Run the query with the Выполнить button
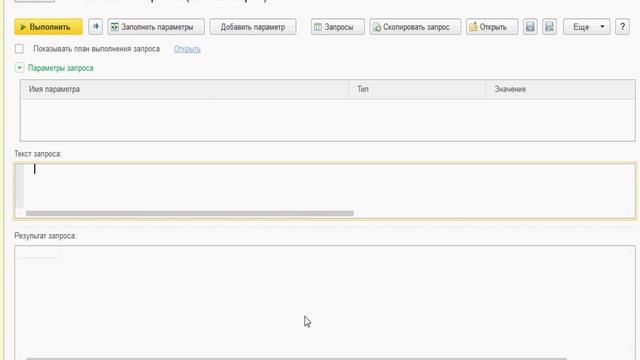This screenshot has width=640, height=360. coord(48,27)
